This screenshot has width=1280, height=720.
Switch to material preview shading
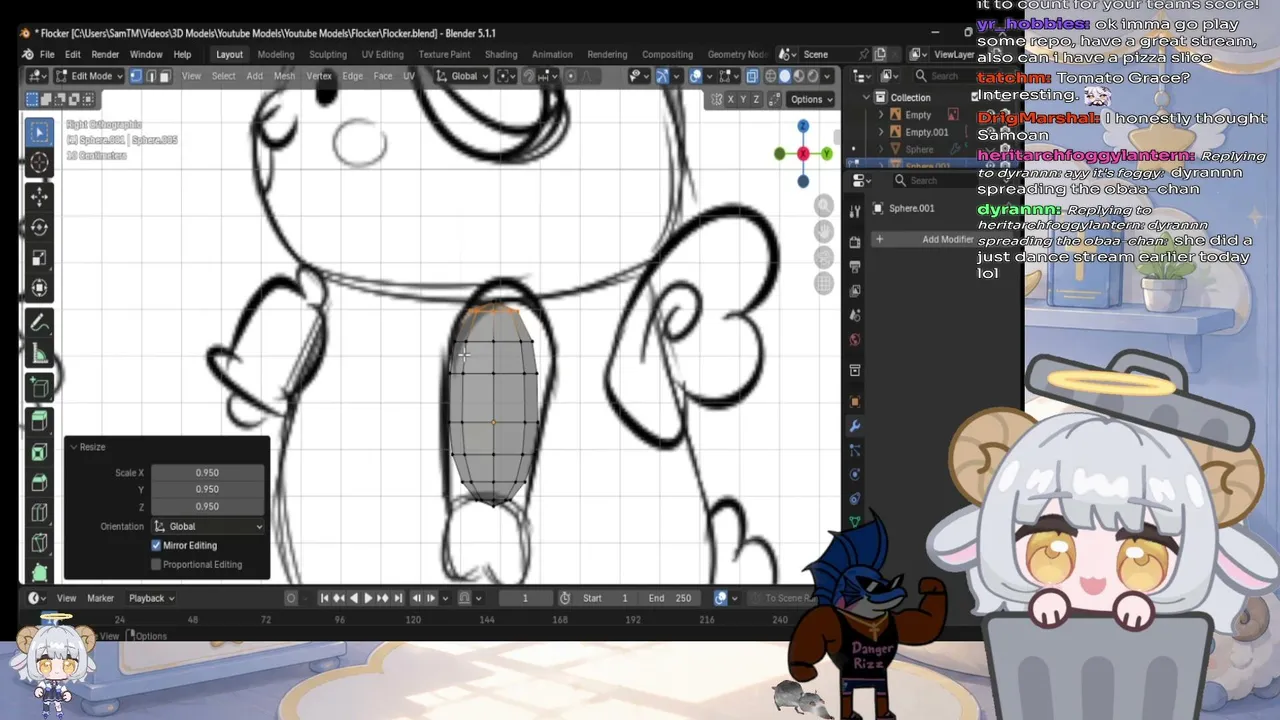point(799,76)
